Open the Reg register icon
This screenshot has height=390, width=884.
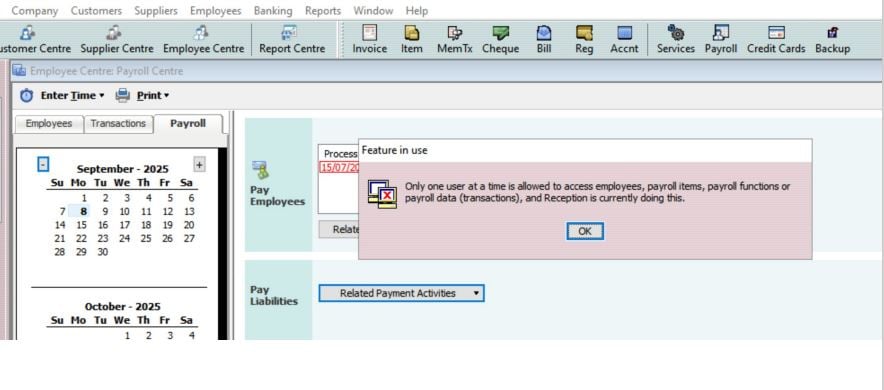[x=584, y=33]
